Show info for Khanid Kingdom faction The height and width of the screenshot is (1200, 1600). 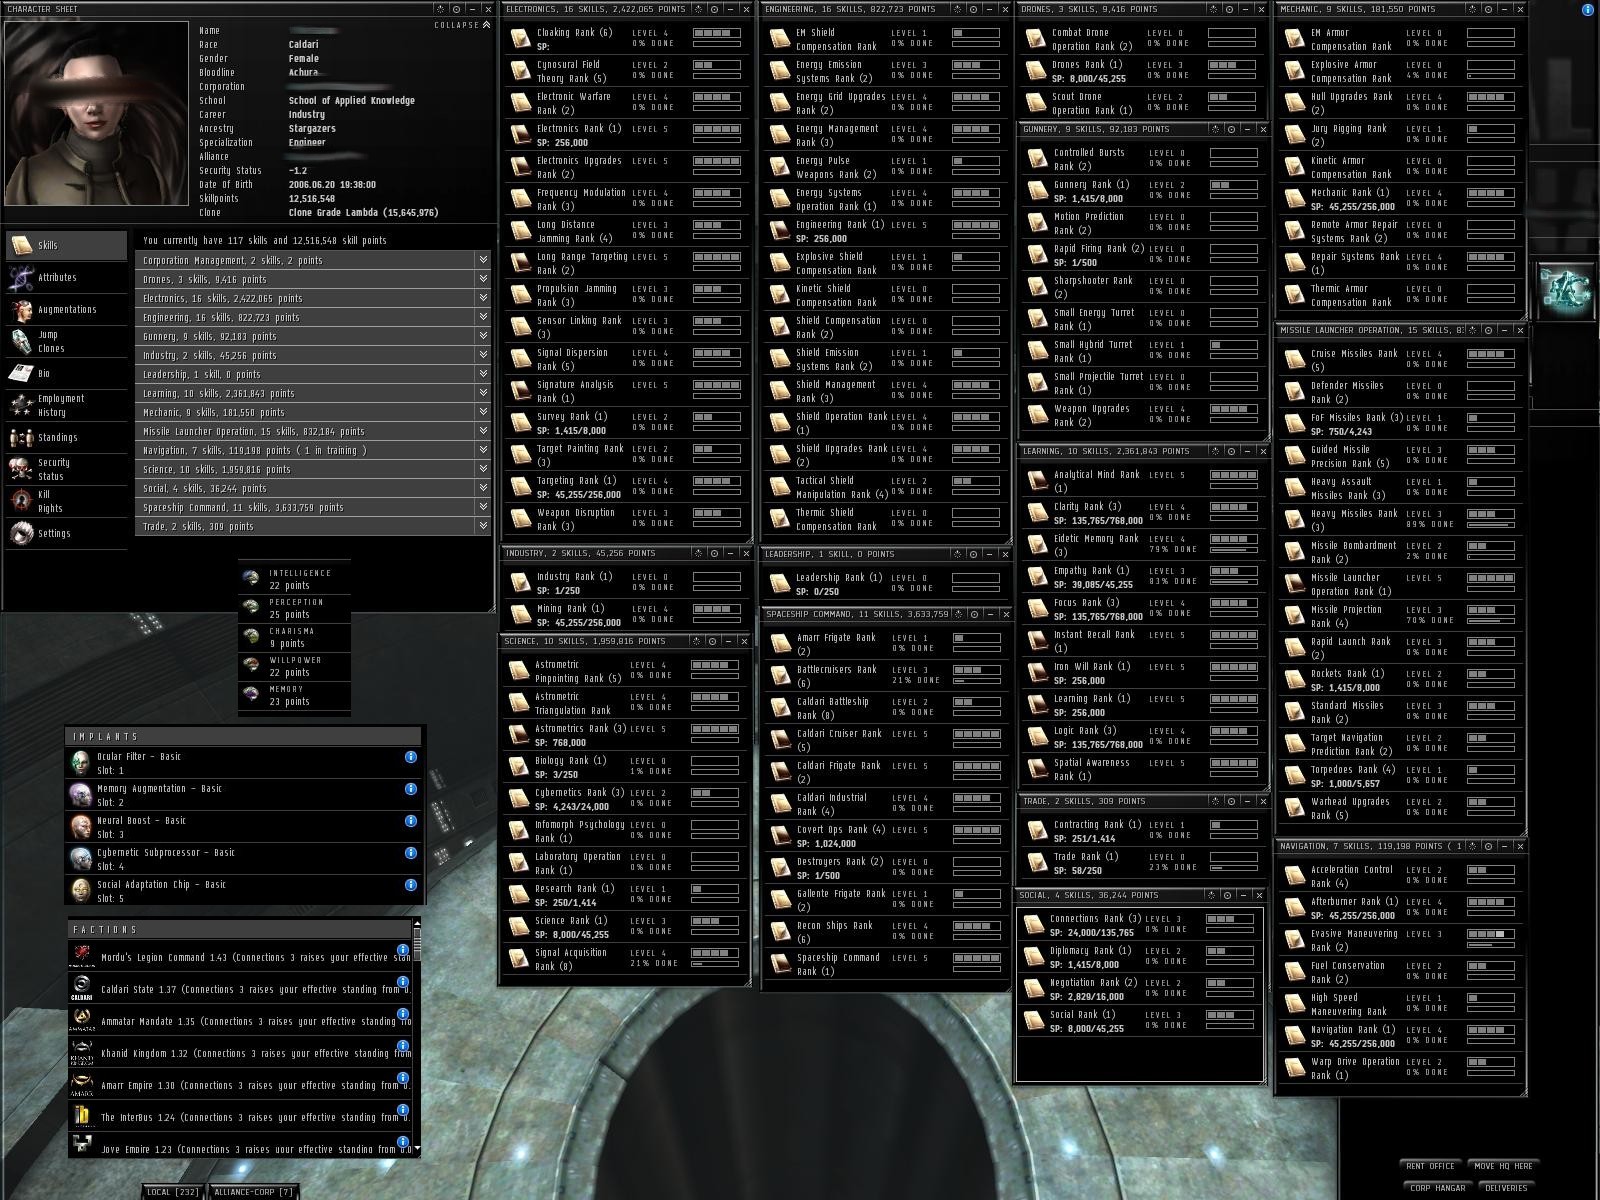pos(403,1046)
